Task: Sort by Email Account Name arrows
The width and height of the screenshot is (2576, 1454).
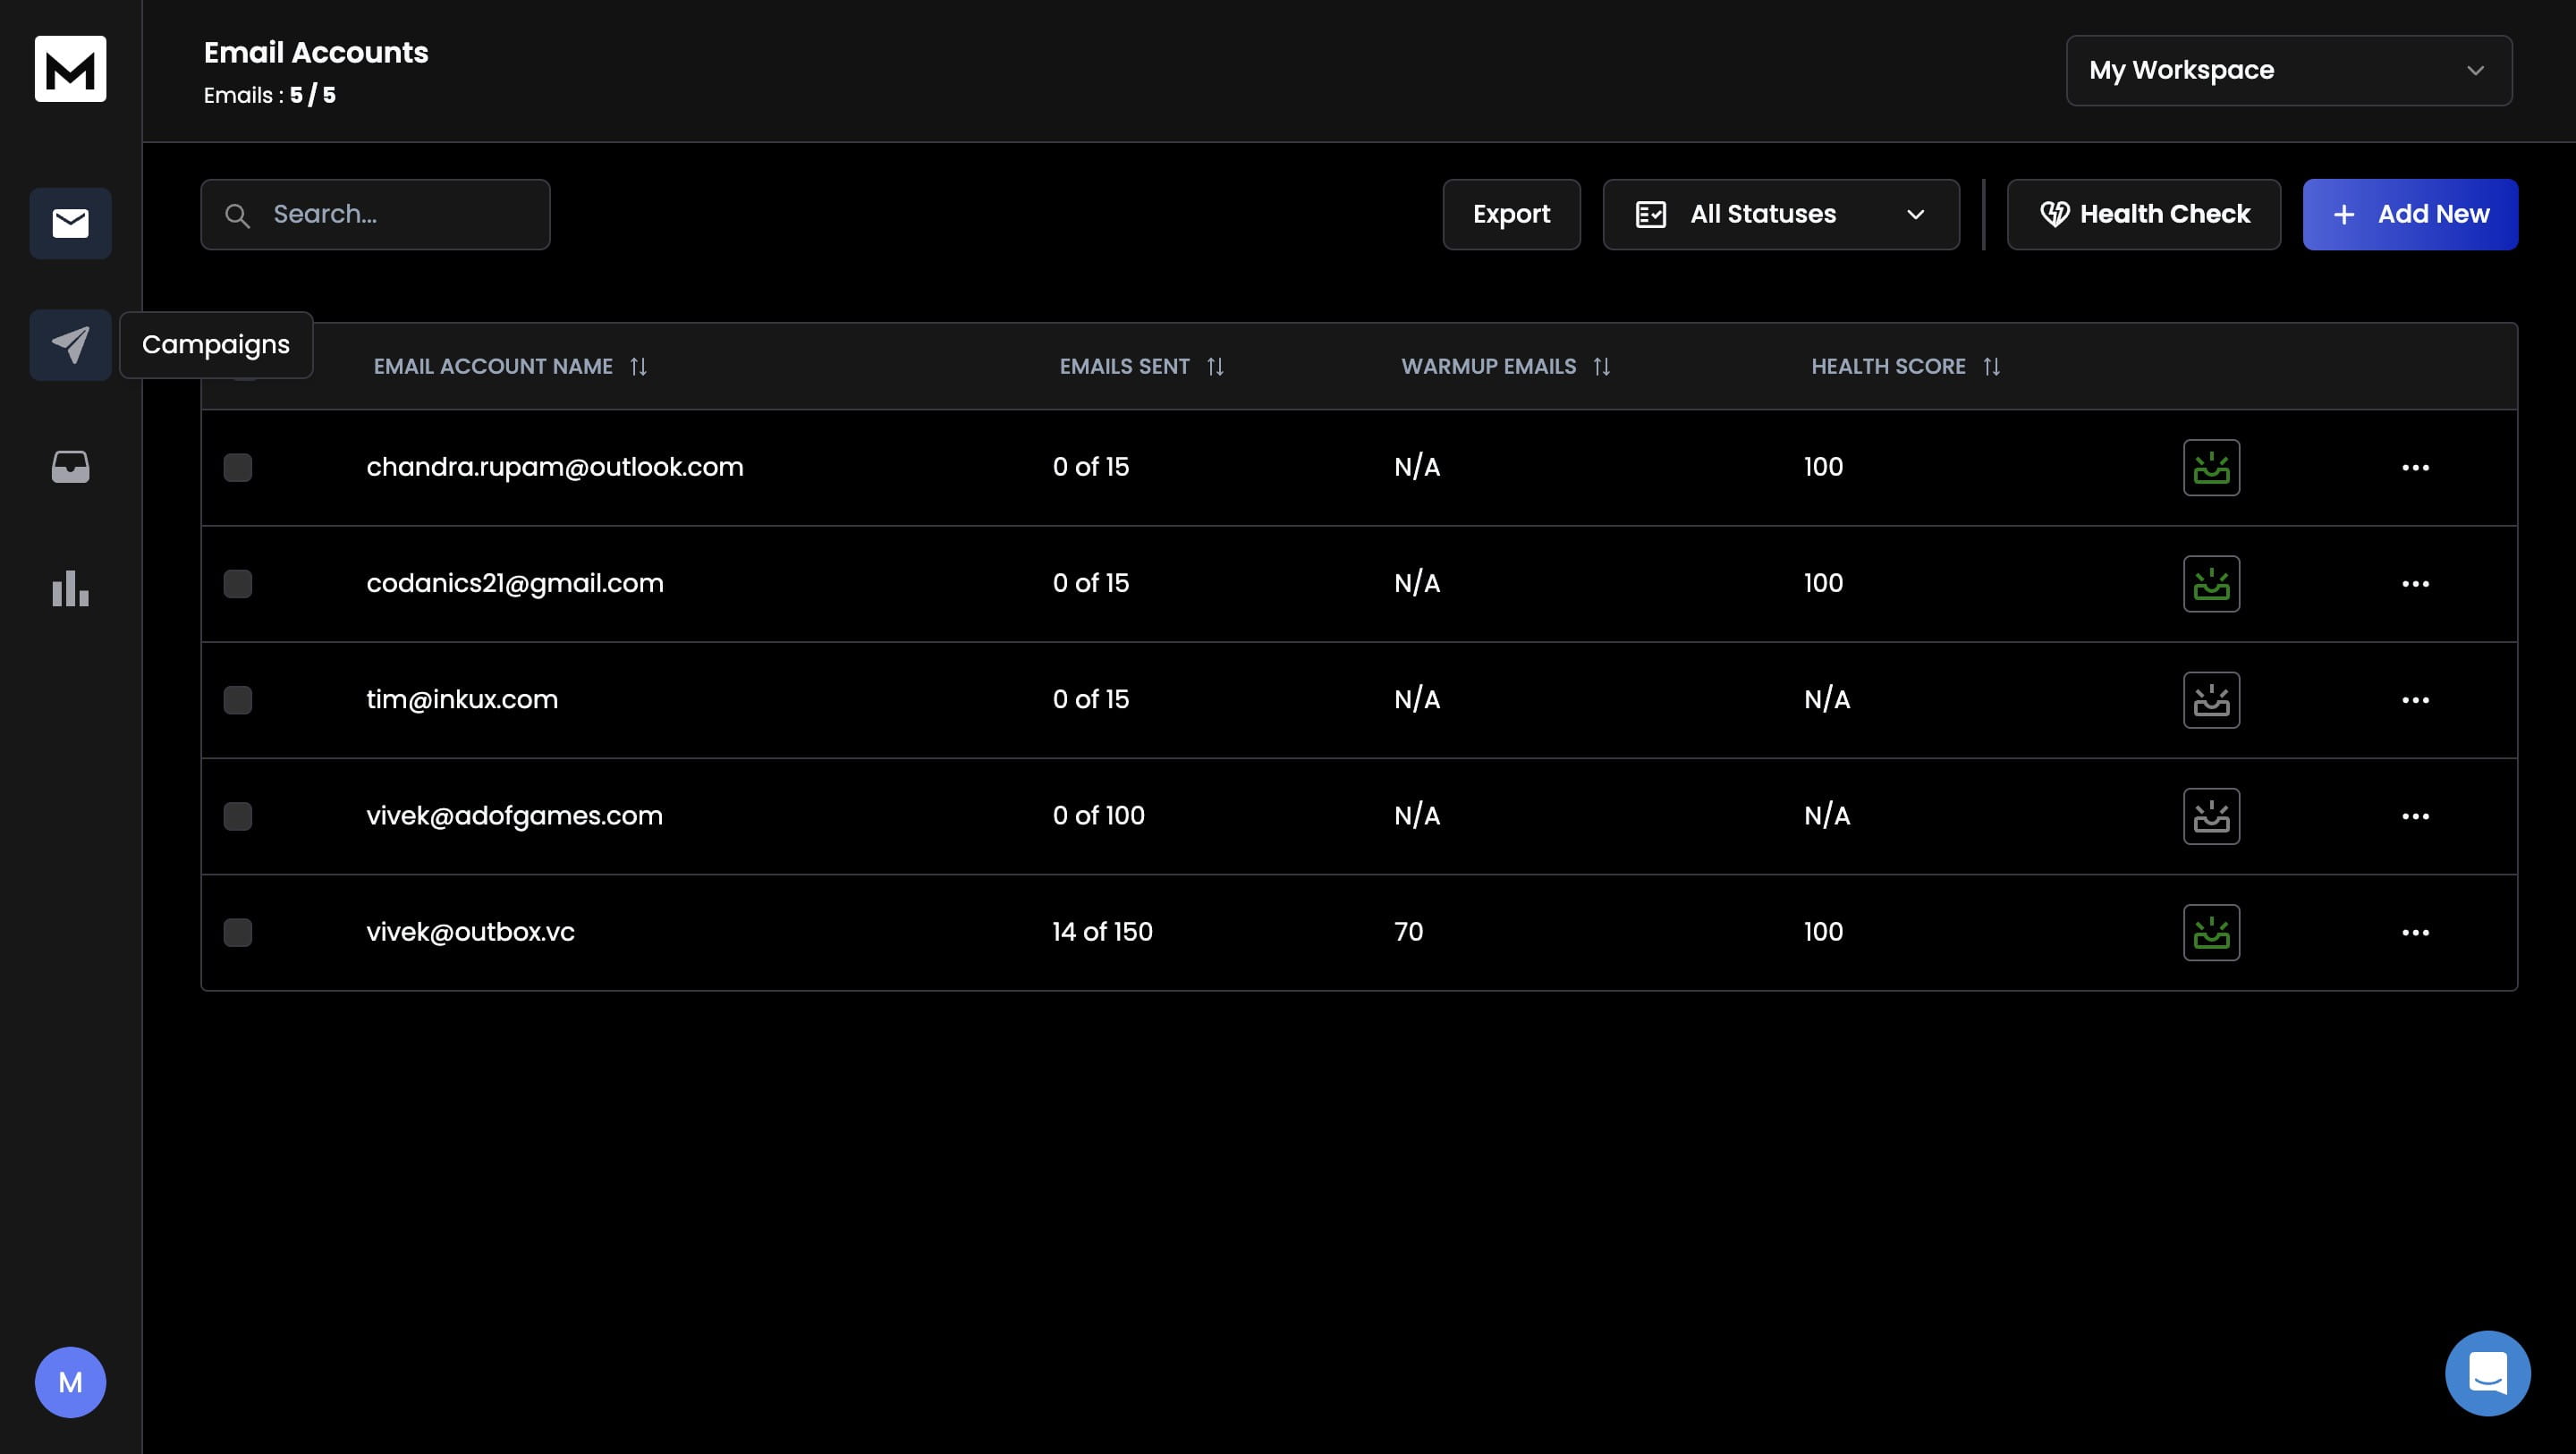Action: [x=638, y=367]
